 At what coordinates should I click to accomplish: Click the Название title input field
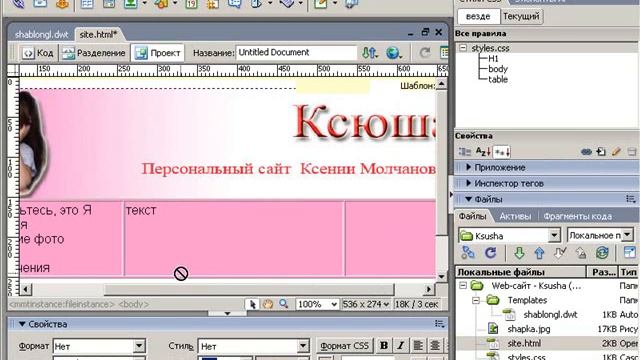(x=296, y=53)
